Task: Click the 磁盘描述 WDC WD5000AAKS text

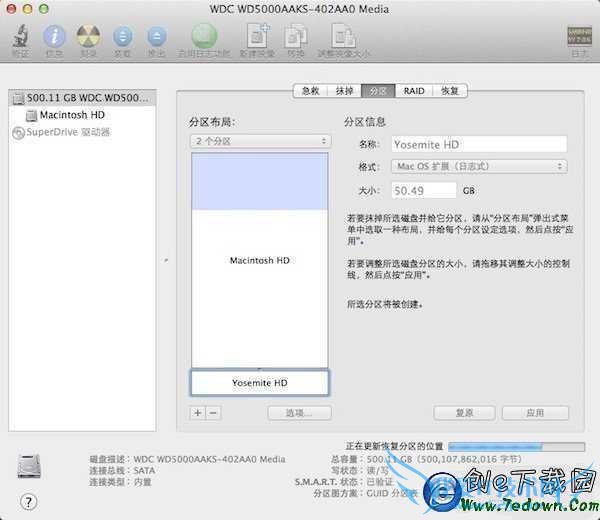Action: 188,459
